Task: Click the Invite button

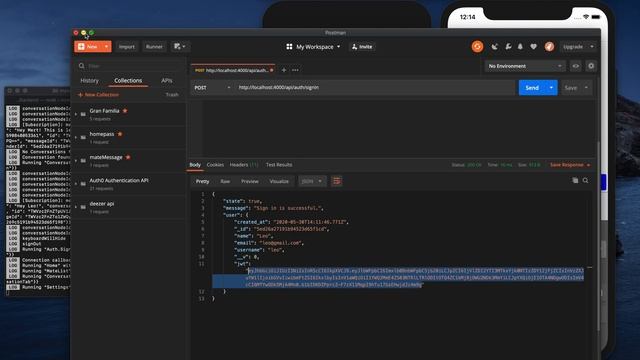Action: 362,47
